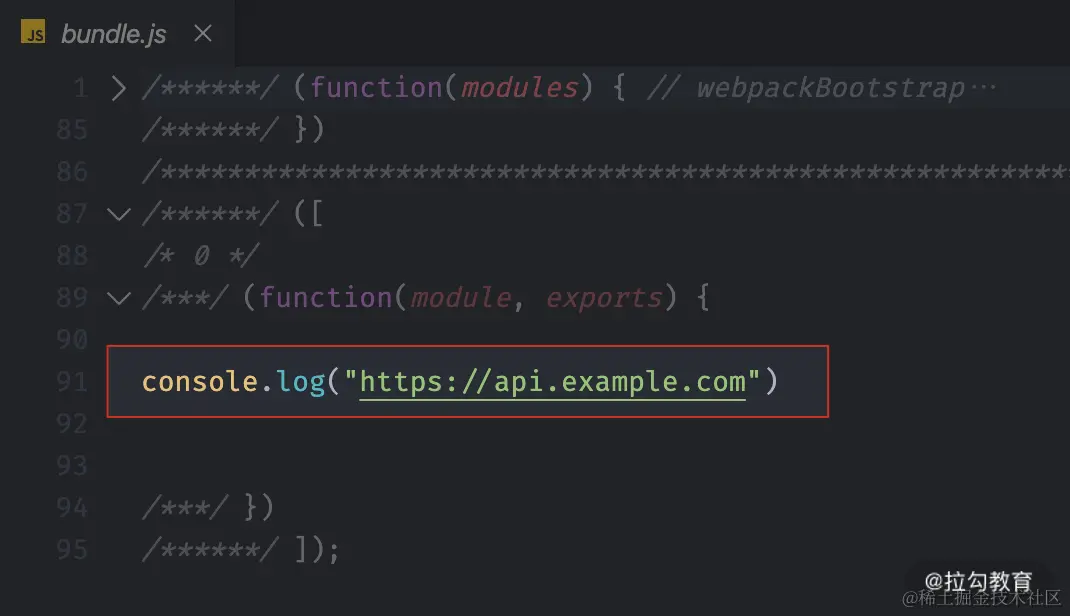Click the JS file icon on bundle.js tab
This screenshot has width=1070, height=616.
[33, 32]
